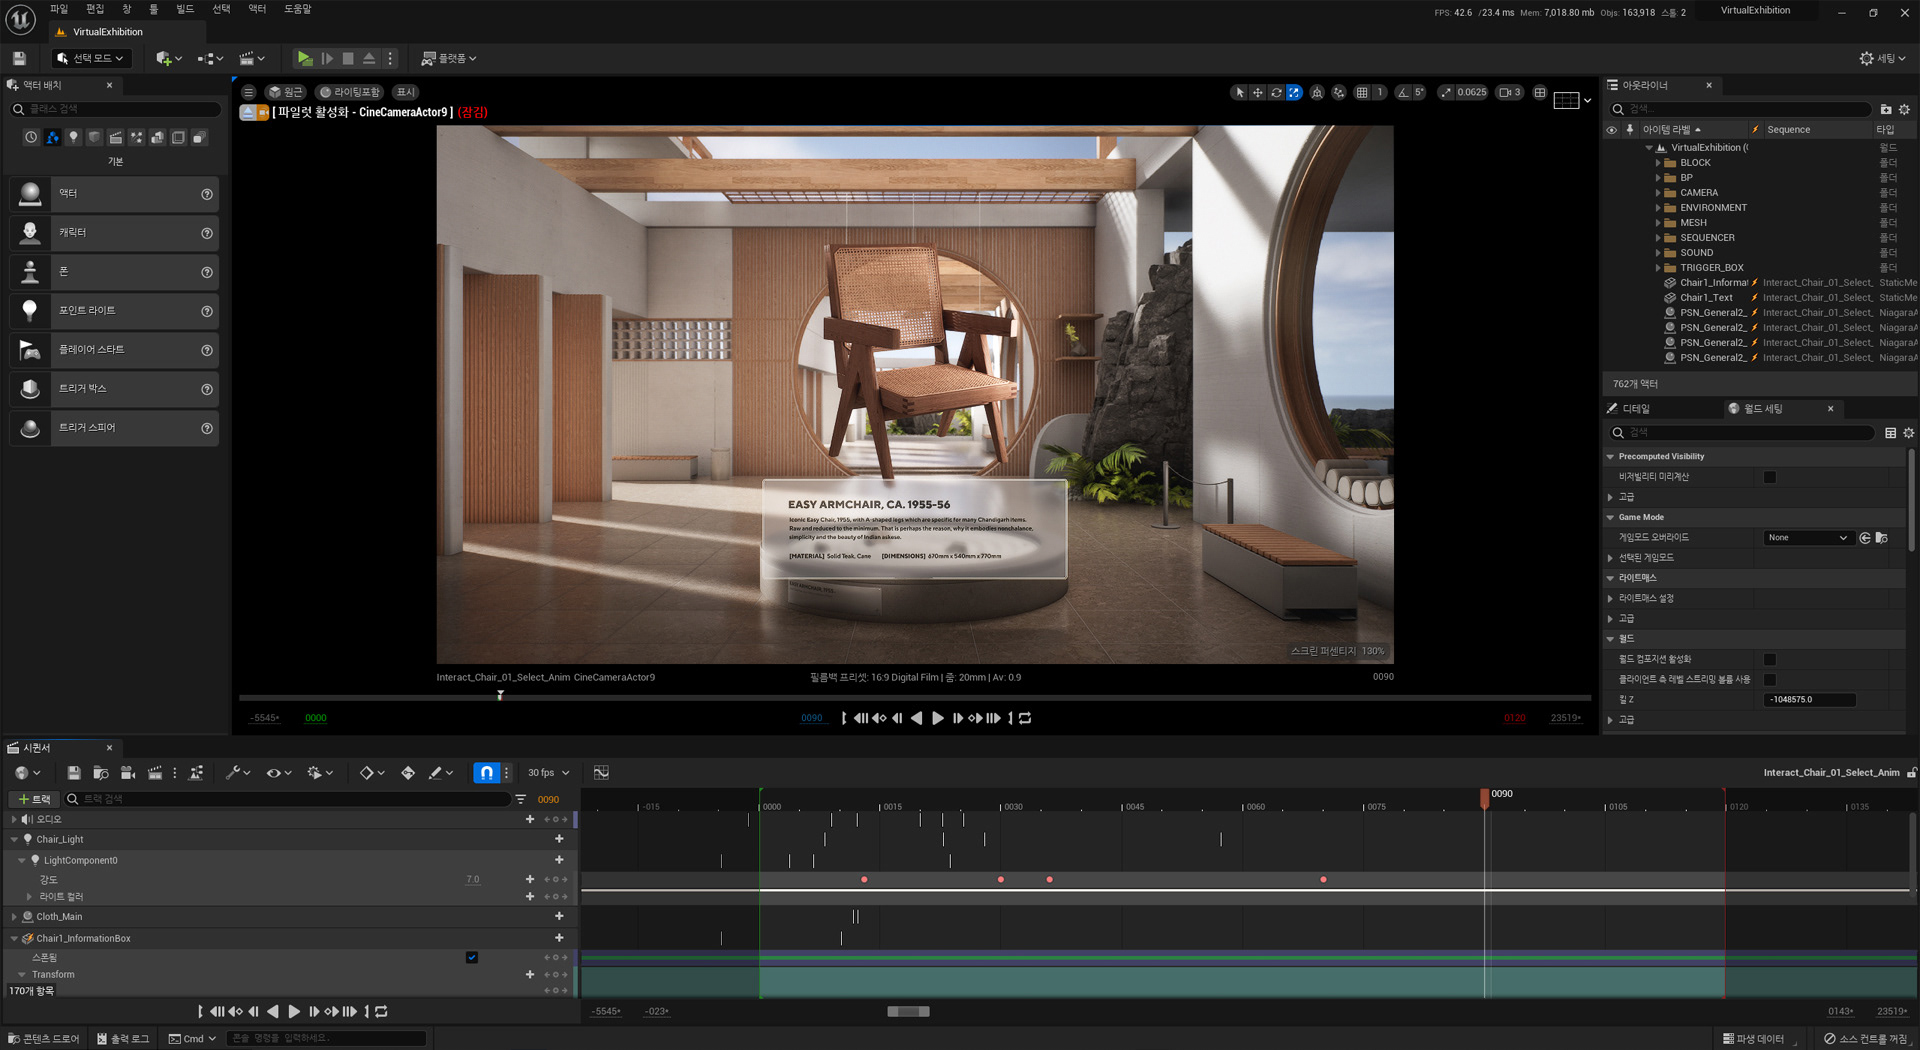Viewport: 1920px width, 1050px height.
Task: Open the 게임모드 오버라이드 None dropdown
Action: (1808, 538)
